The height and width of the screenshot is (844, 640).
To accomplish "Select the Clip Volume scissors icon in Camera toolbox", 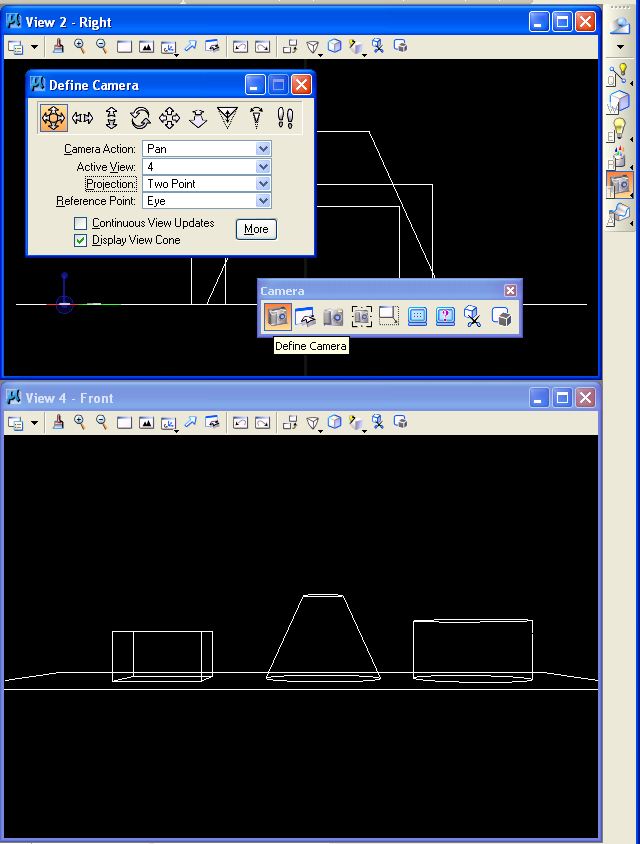I will coord(473,317).
